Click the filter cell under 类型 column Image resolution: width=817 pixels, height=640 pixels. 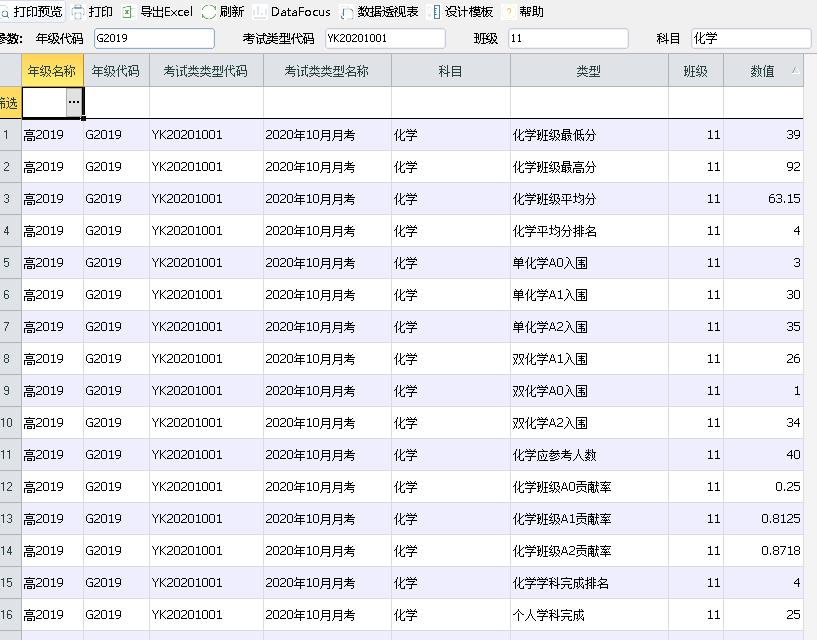pyautogui.click(x=589, y=103)
